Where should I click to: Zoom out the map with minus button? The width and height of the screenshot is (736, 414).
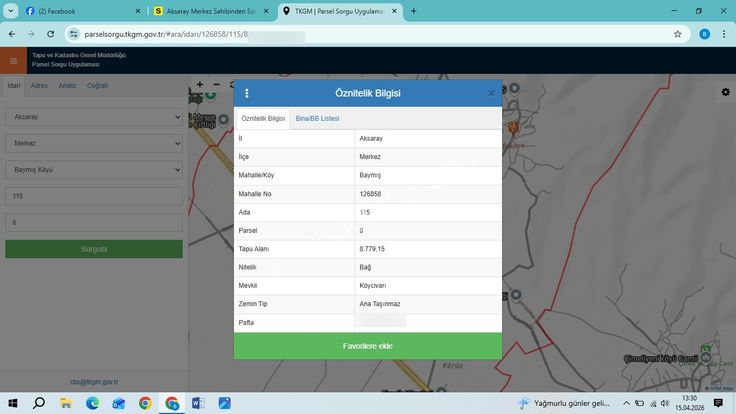(216, 85)
